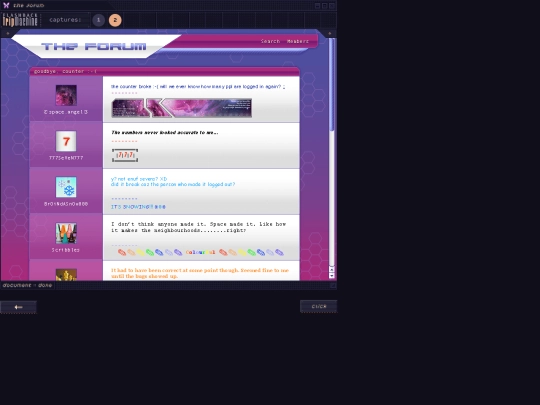Click the scrollbar up arrow above the down arrow
The height and width of the screenshot is (405, 540).
click(332, 269)
